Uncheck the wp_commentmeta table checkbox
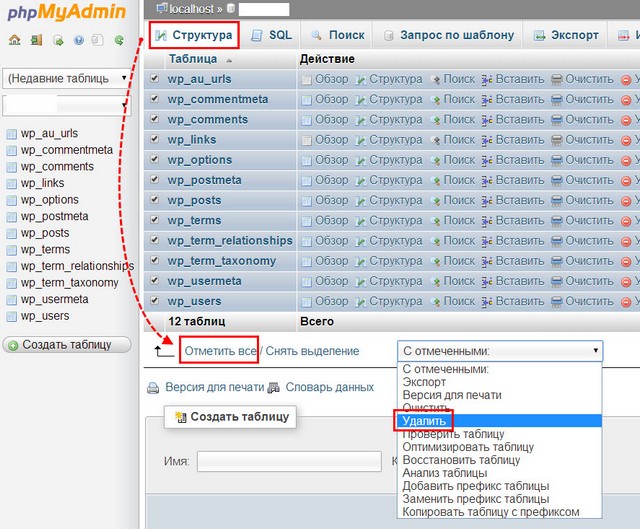Viewport: 640px width, 529px height. [x=154, y=98]
